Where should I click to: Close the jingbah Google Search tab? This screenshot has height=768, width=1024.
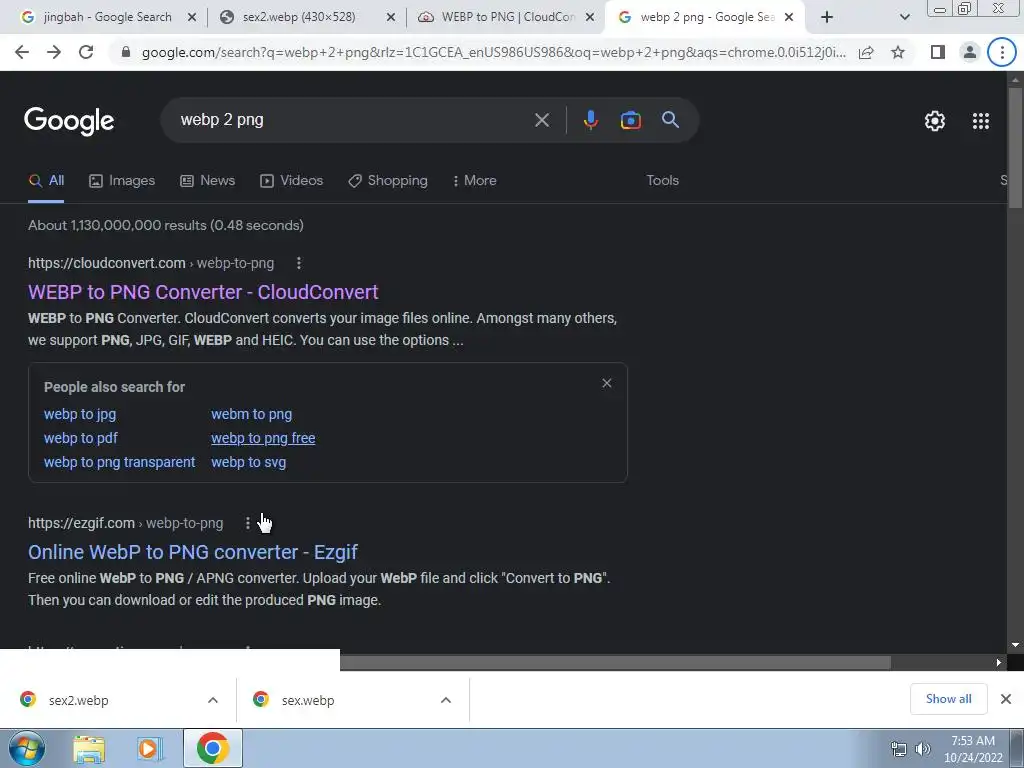pyautogui.click(x=192, y=18)
